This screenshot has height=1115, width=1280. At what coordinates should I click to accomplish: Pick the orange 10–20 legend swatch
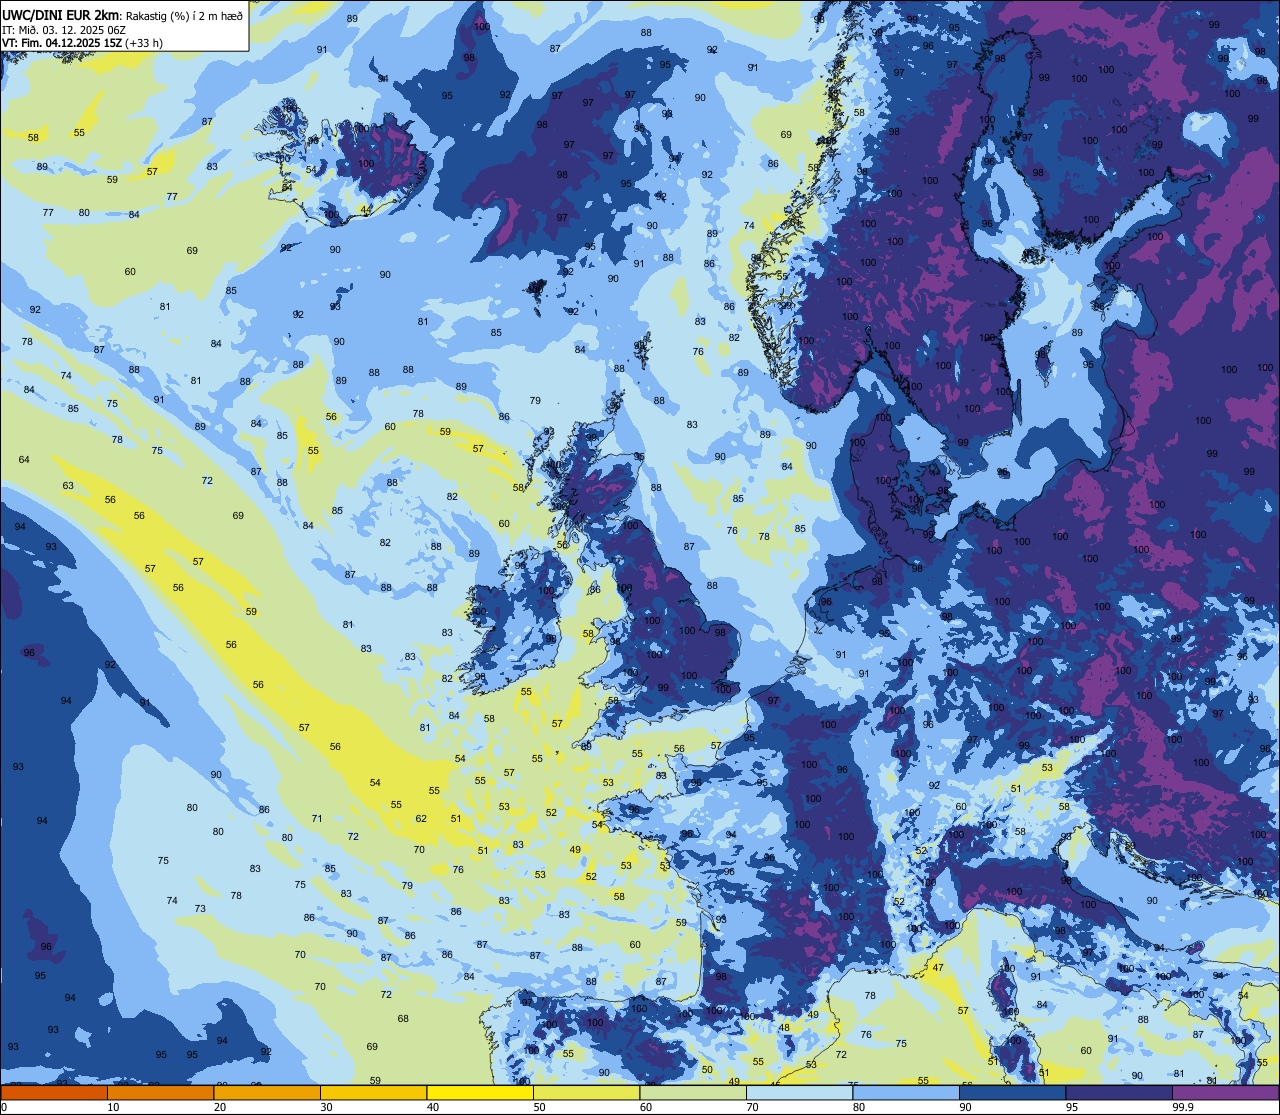coord(160,1092)
